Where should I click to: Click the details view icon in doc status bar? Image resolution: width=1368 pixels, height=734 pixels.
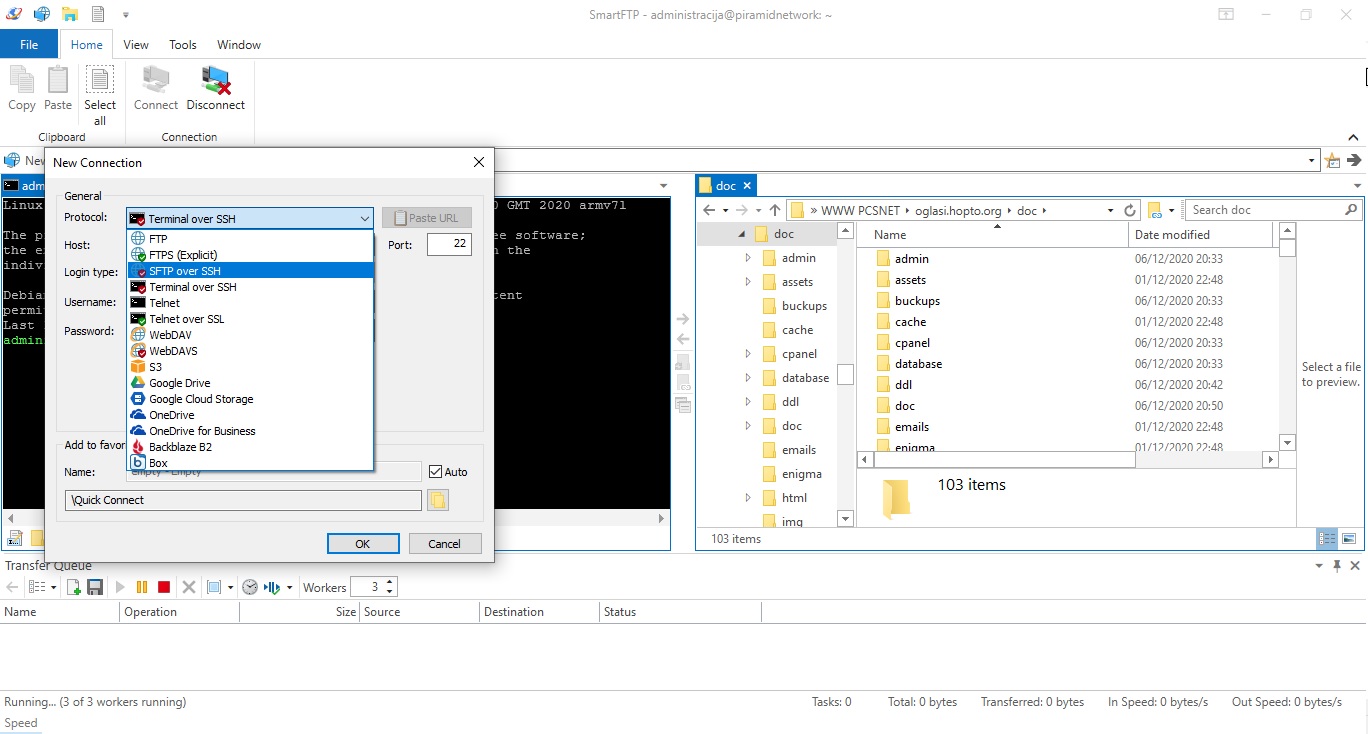pos(1327,538)
